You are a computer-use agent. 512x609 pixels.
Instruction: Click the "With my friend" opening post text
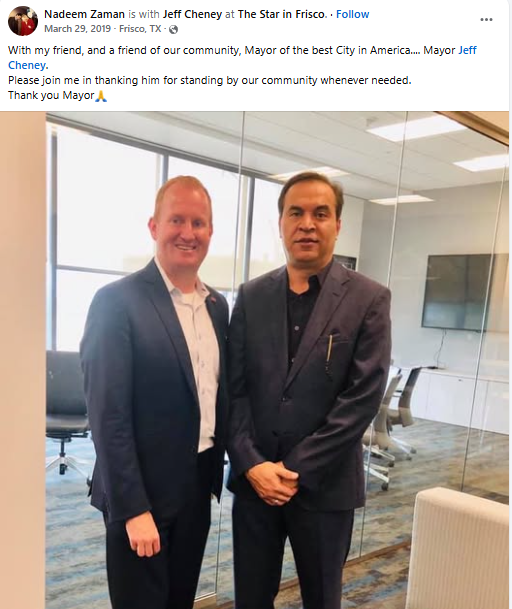(45, 50)
